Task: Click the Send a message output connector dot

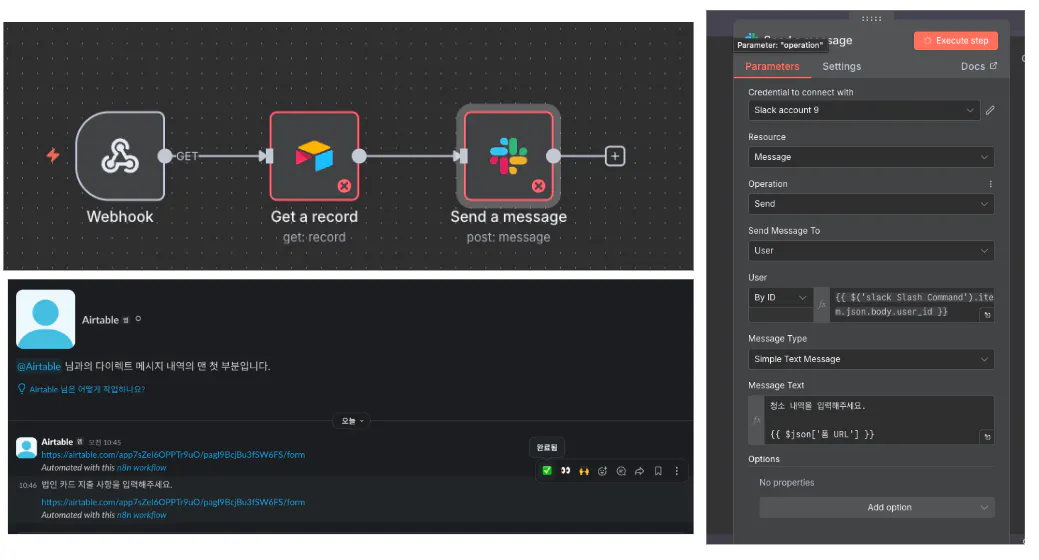Action: (553, 156)
